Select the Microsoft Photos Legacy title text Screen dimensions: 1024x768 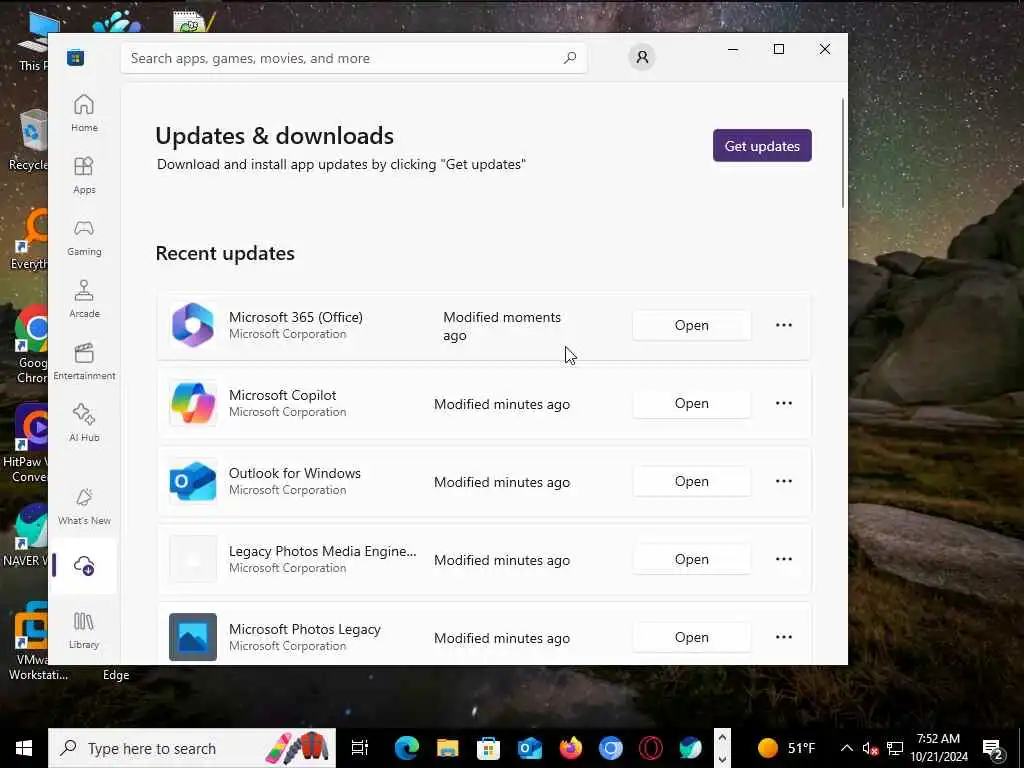tap(305, 630)
